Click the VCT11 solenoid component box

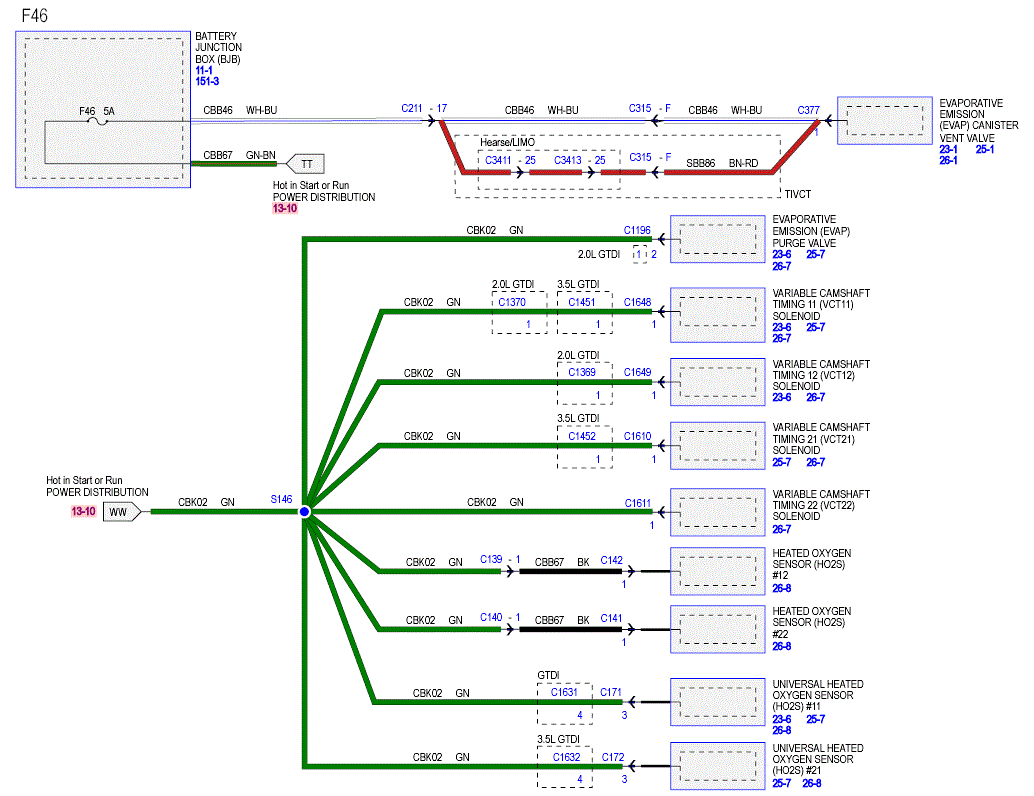[x=717, y=315]
